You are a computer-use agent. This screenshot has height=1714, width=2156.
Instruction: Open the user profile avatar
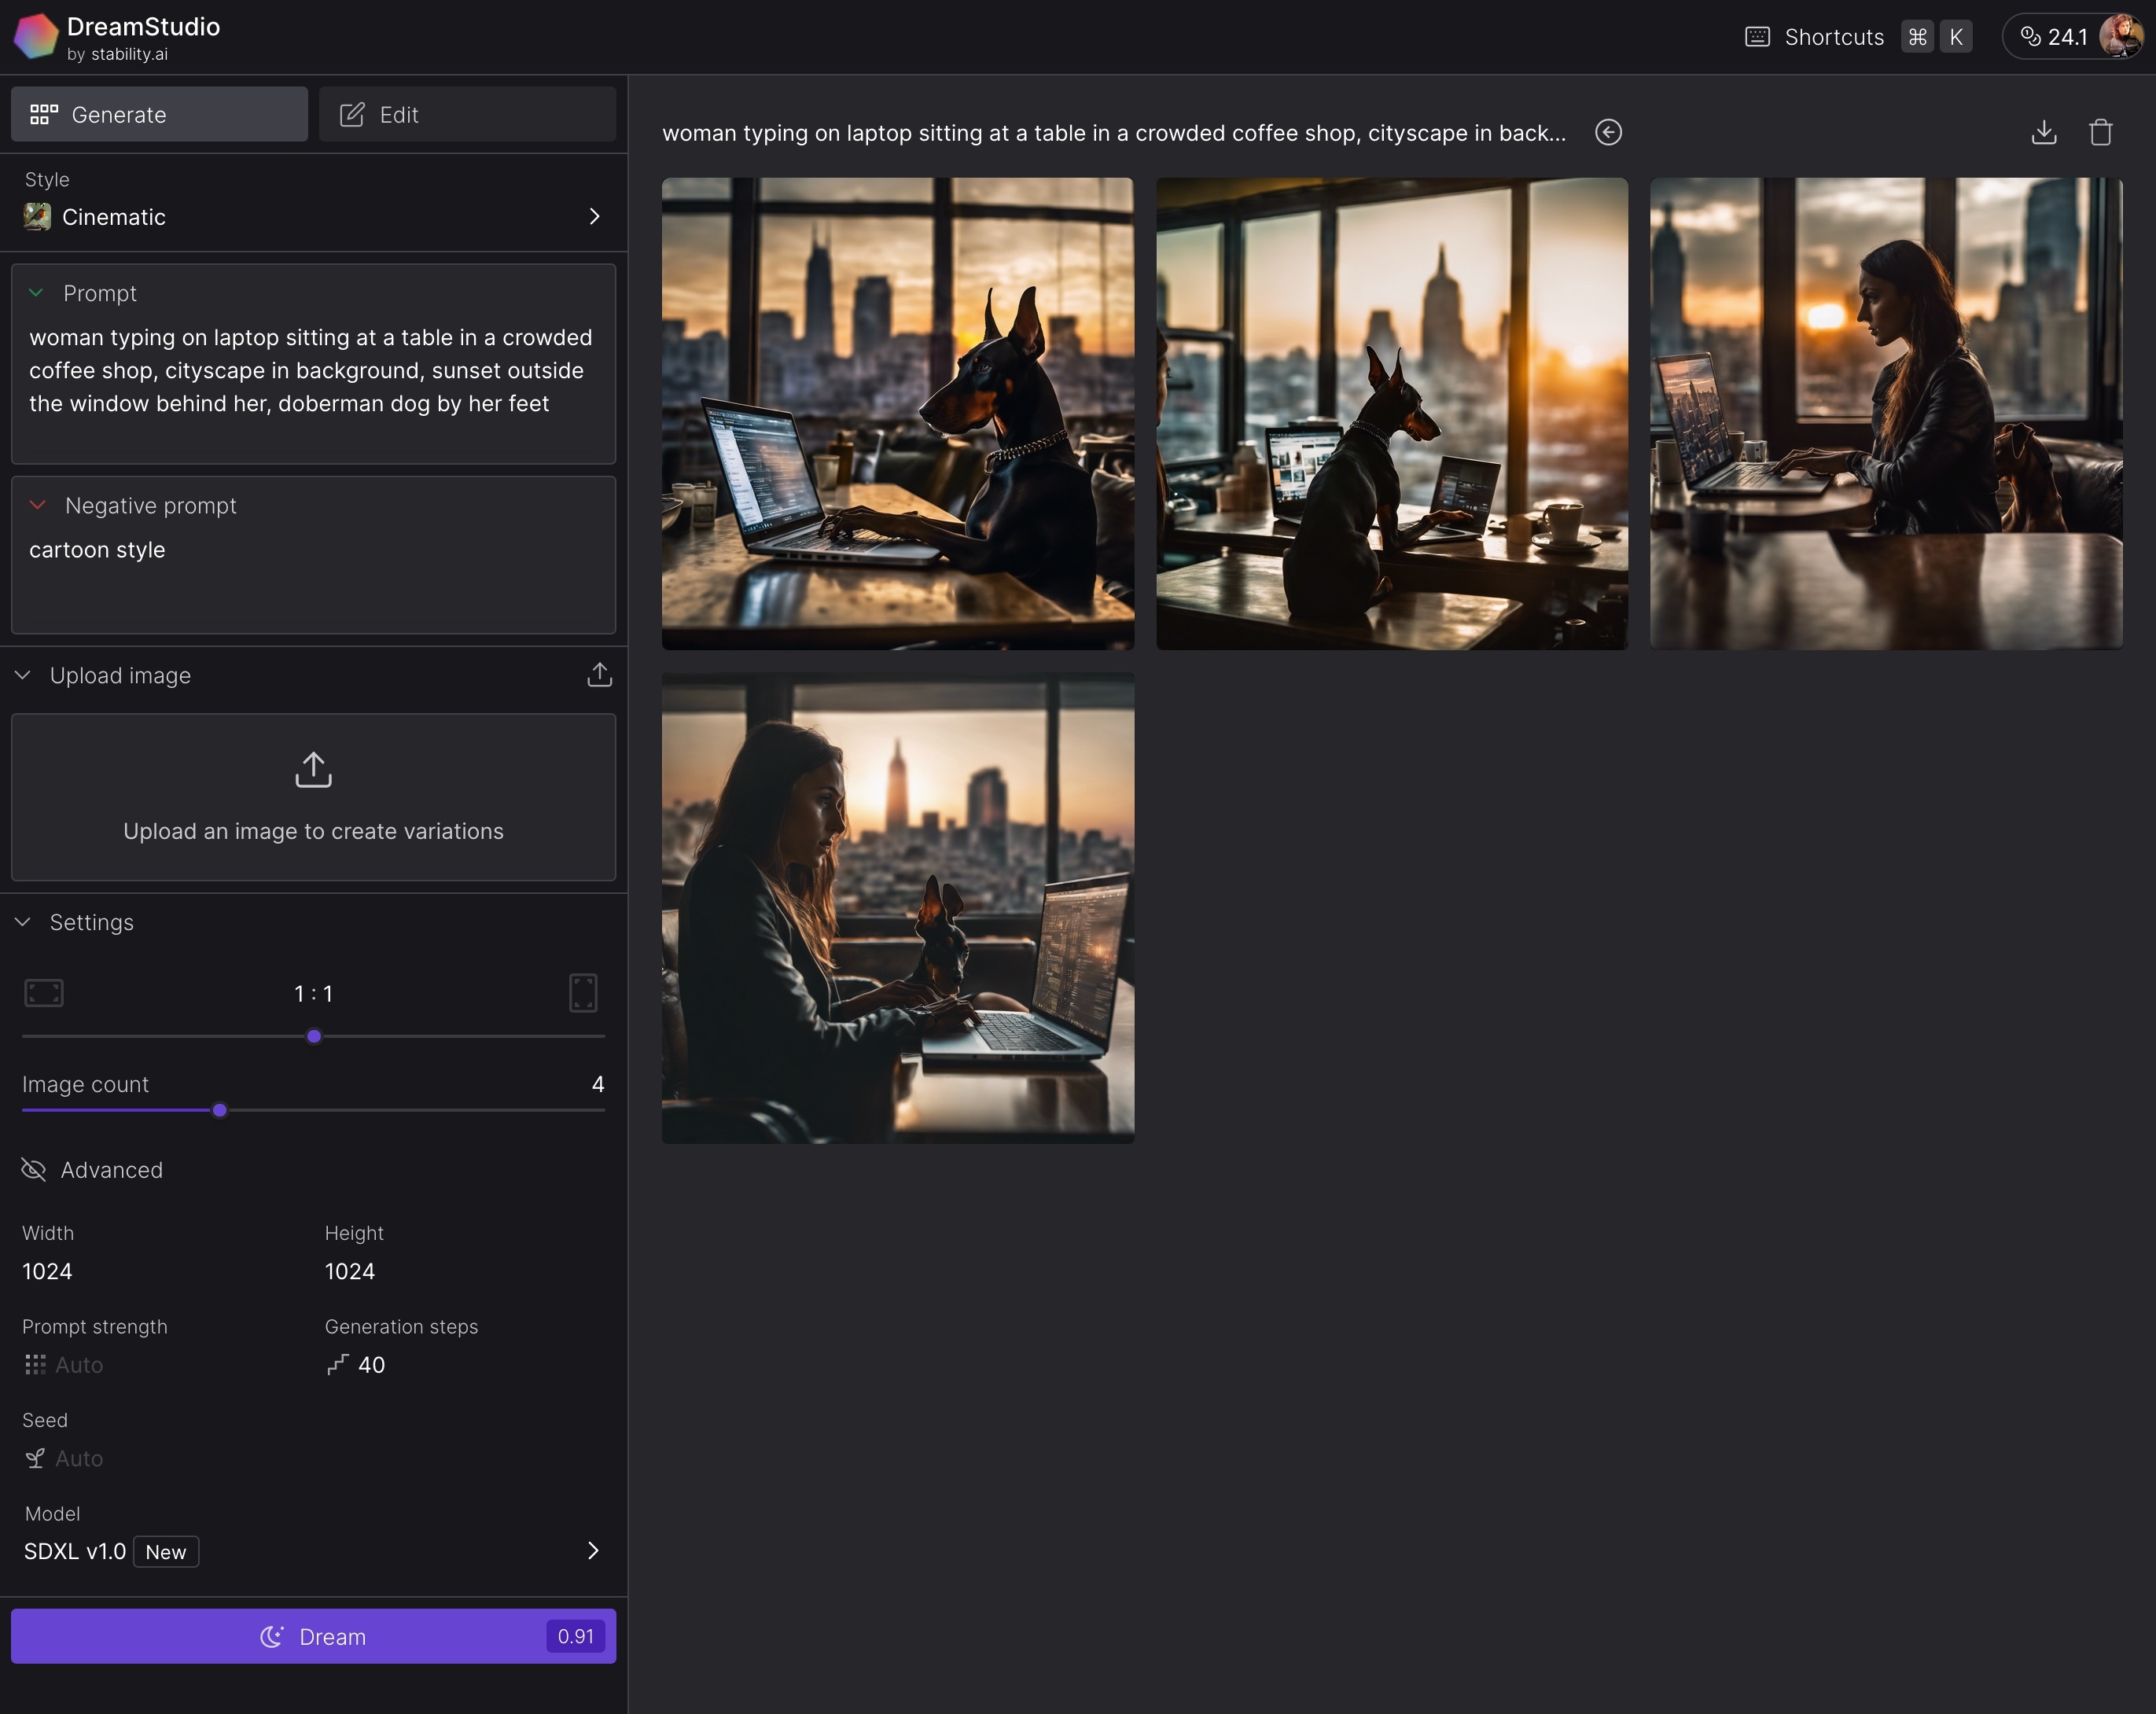coord(2121,37)
